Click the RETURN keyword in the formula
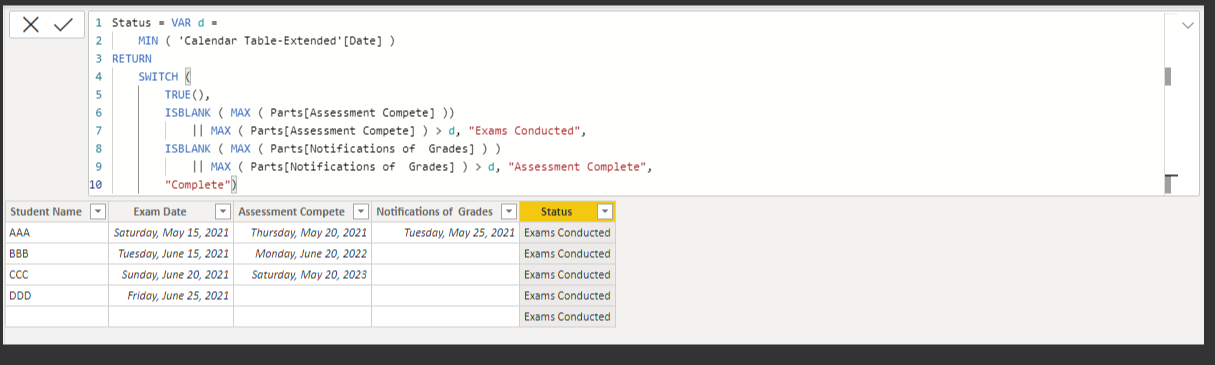 132,58
